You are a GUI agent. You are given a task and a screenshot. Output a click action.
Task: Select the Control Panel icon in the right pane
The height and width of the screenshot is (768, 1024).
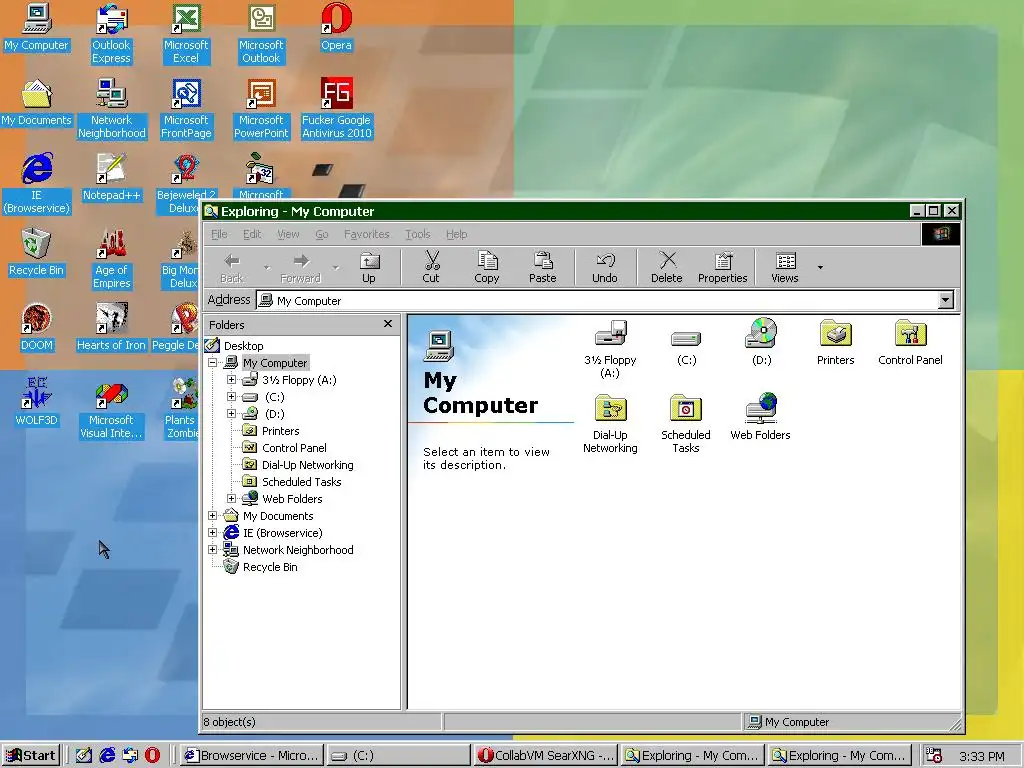click(910, 333)
